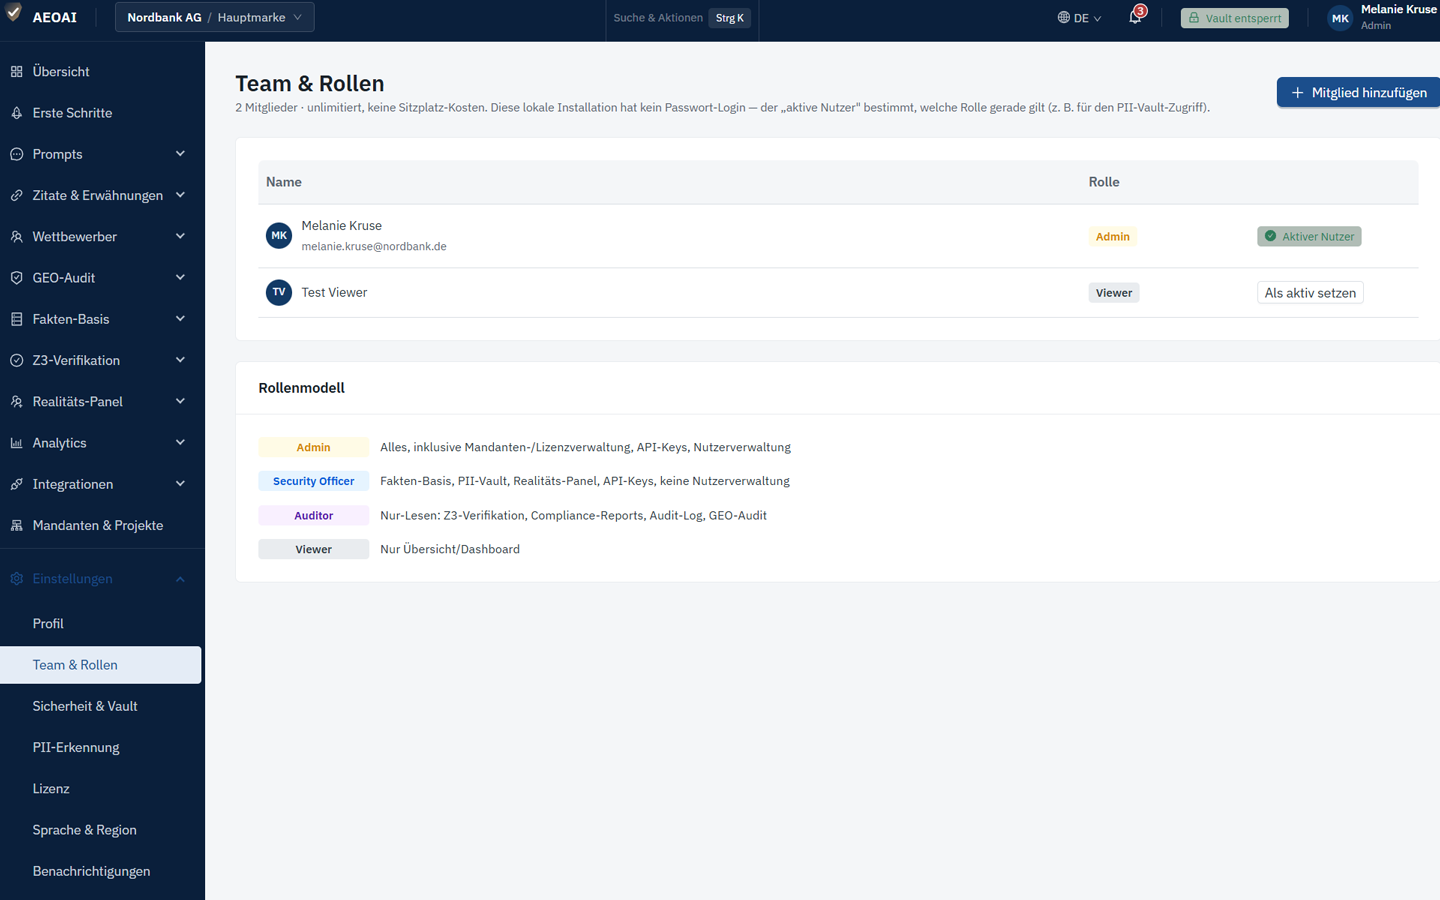This screenshot has height=900, width=1440.
Task: Go to PII-Erkennung settings
Action: 100,747
